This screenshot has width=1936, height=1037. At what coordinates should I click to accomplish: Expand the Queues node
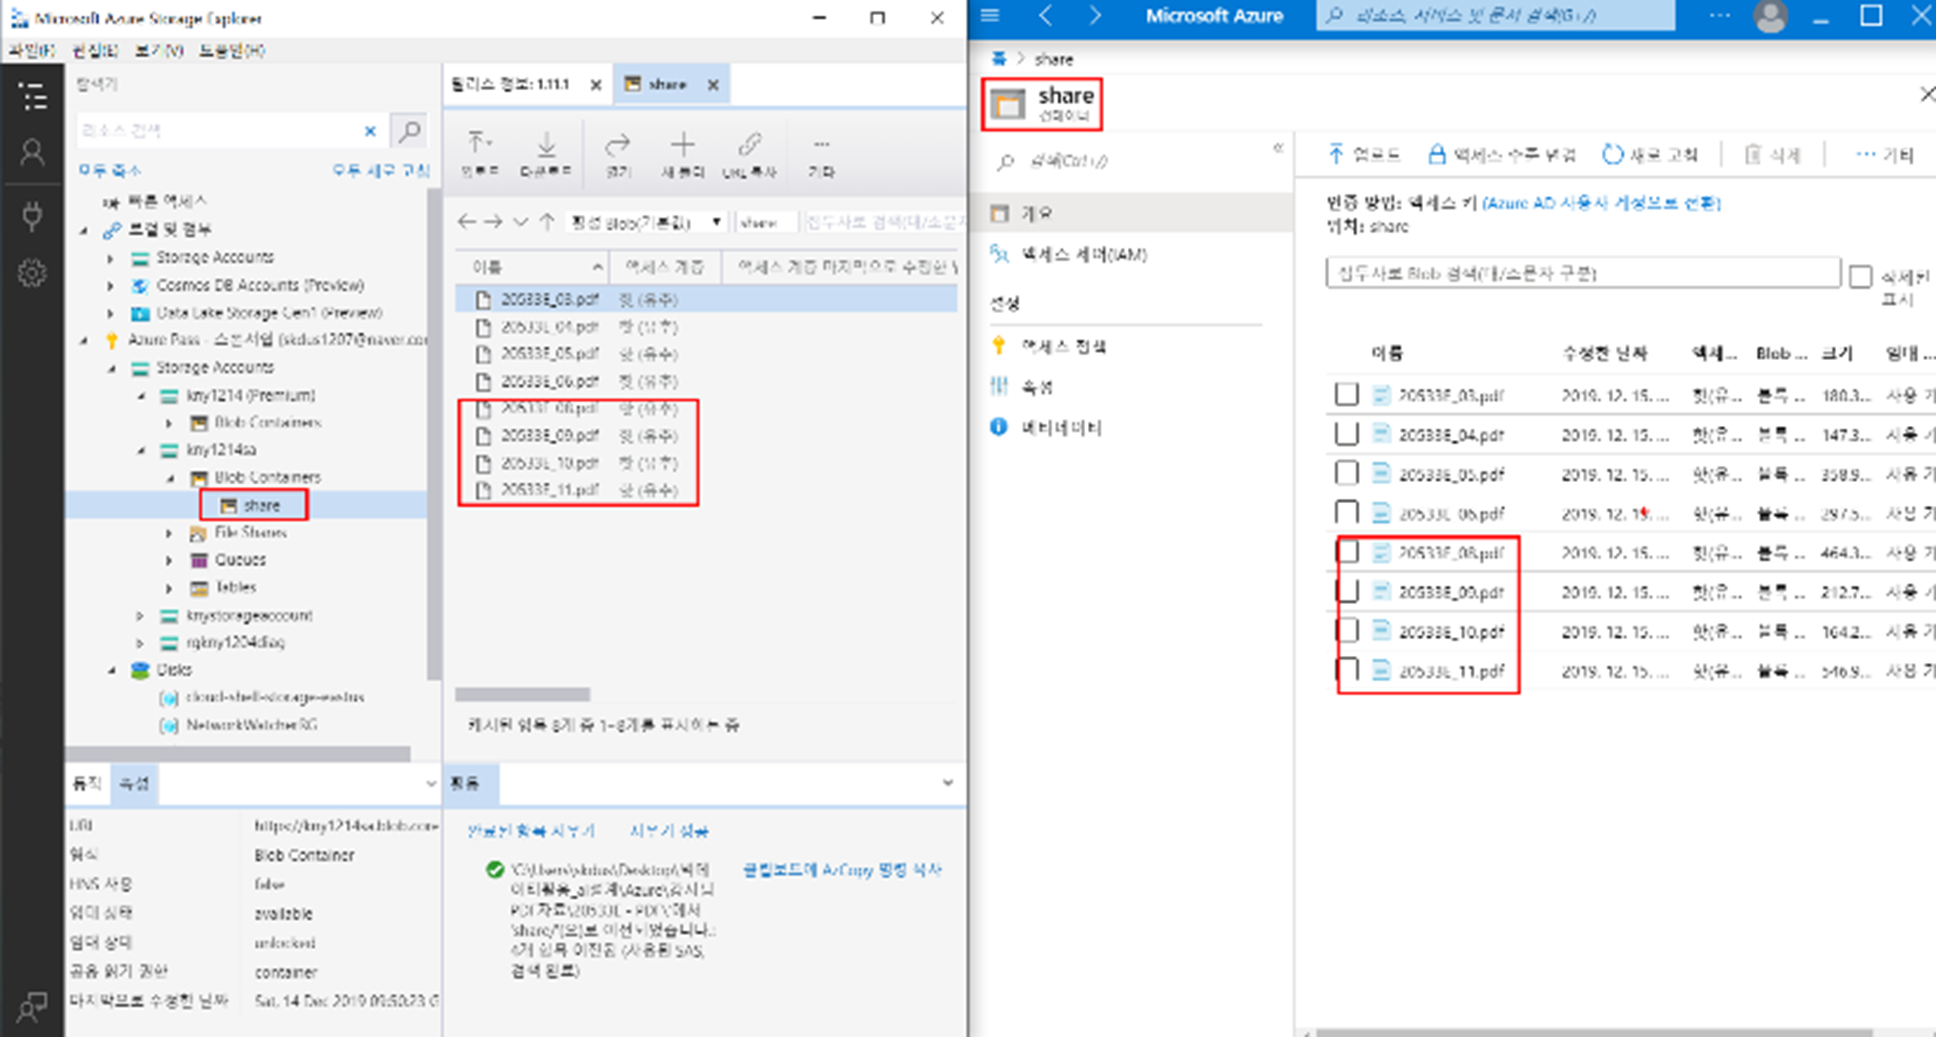(170, 560)
